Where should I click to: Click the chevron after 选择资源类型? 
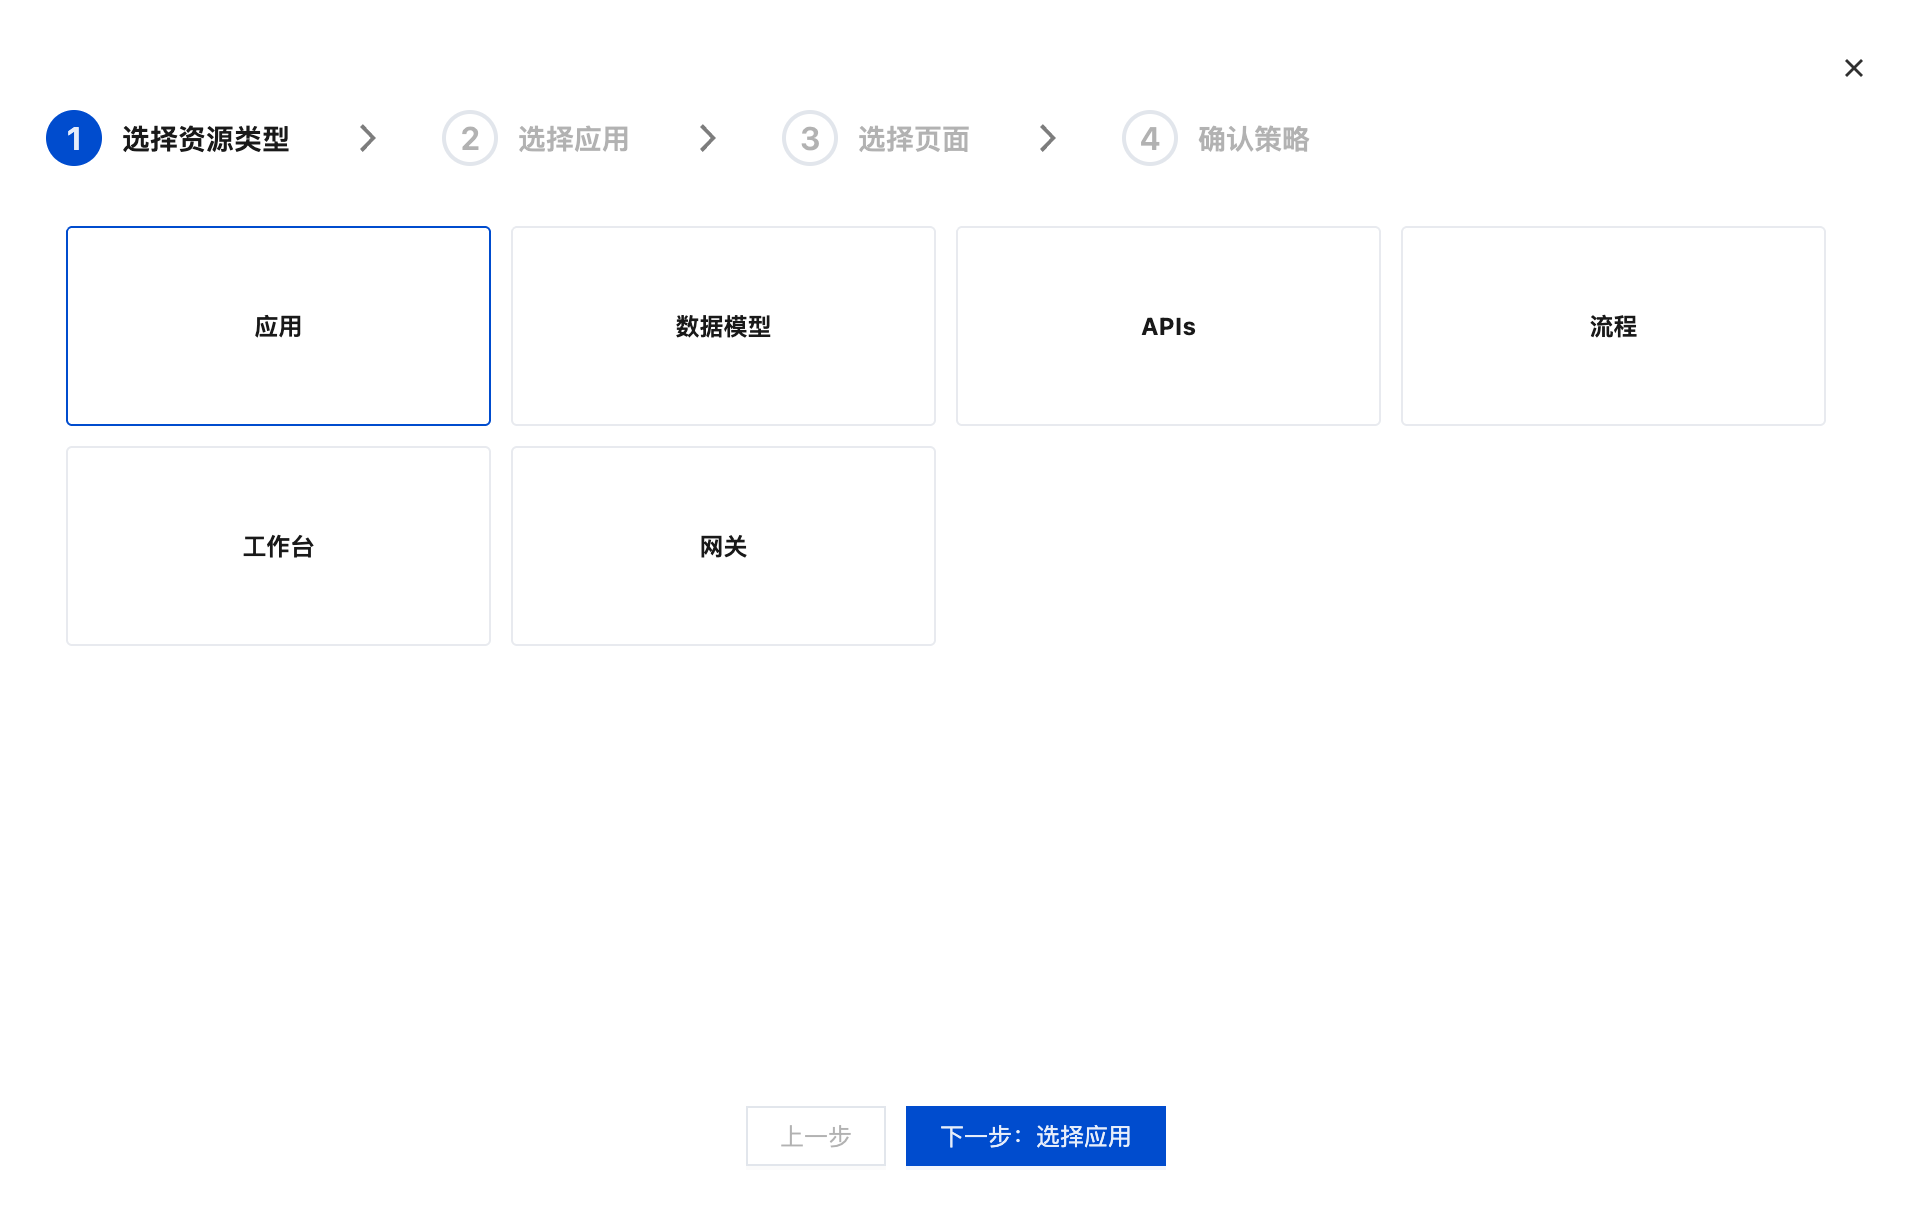click(367, 138)
